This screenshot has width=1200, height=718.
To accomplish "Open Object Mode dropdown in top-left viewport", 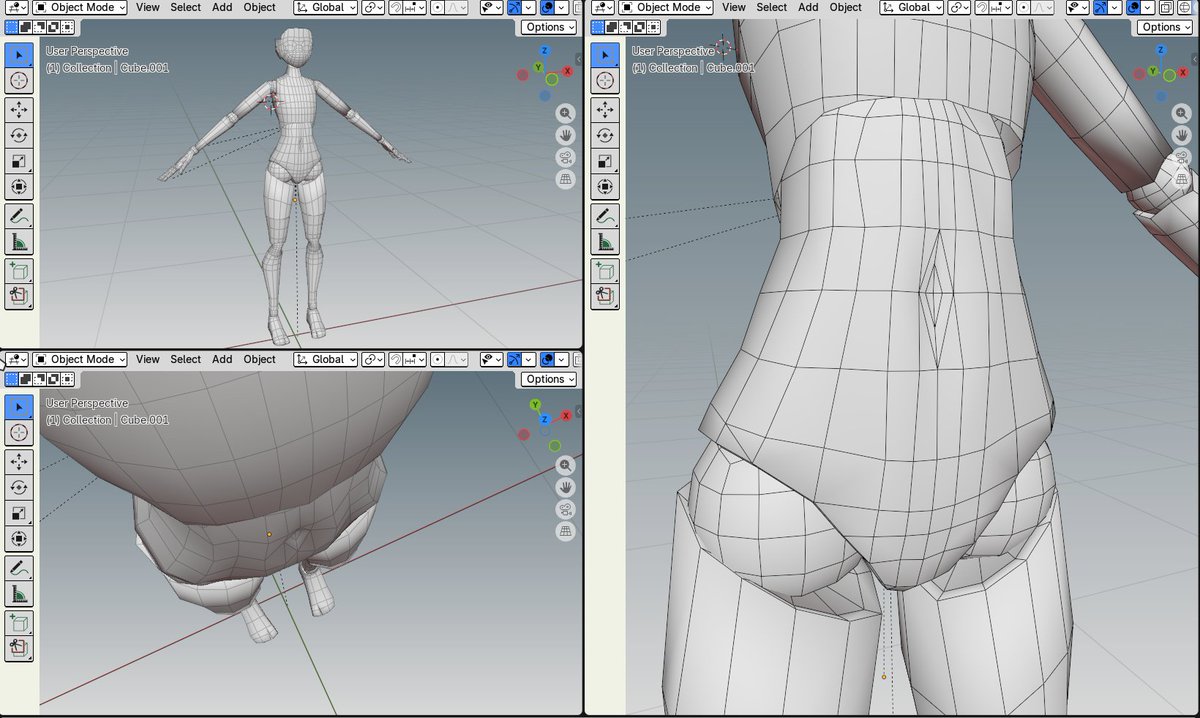I will pos(80,7).
